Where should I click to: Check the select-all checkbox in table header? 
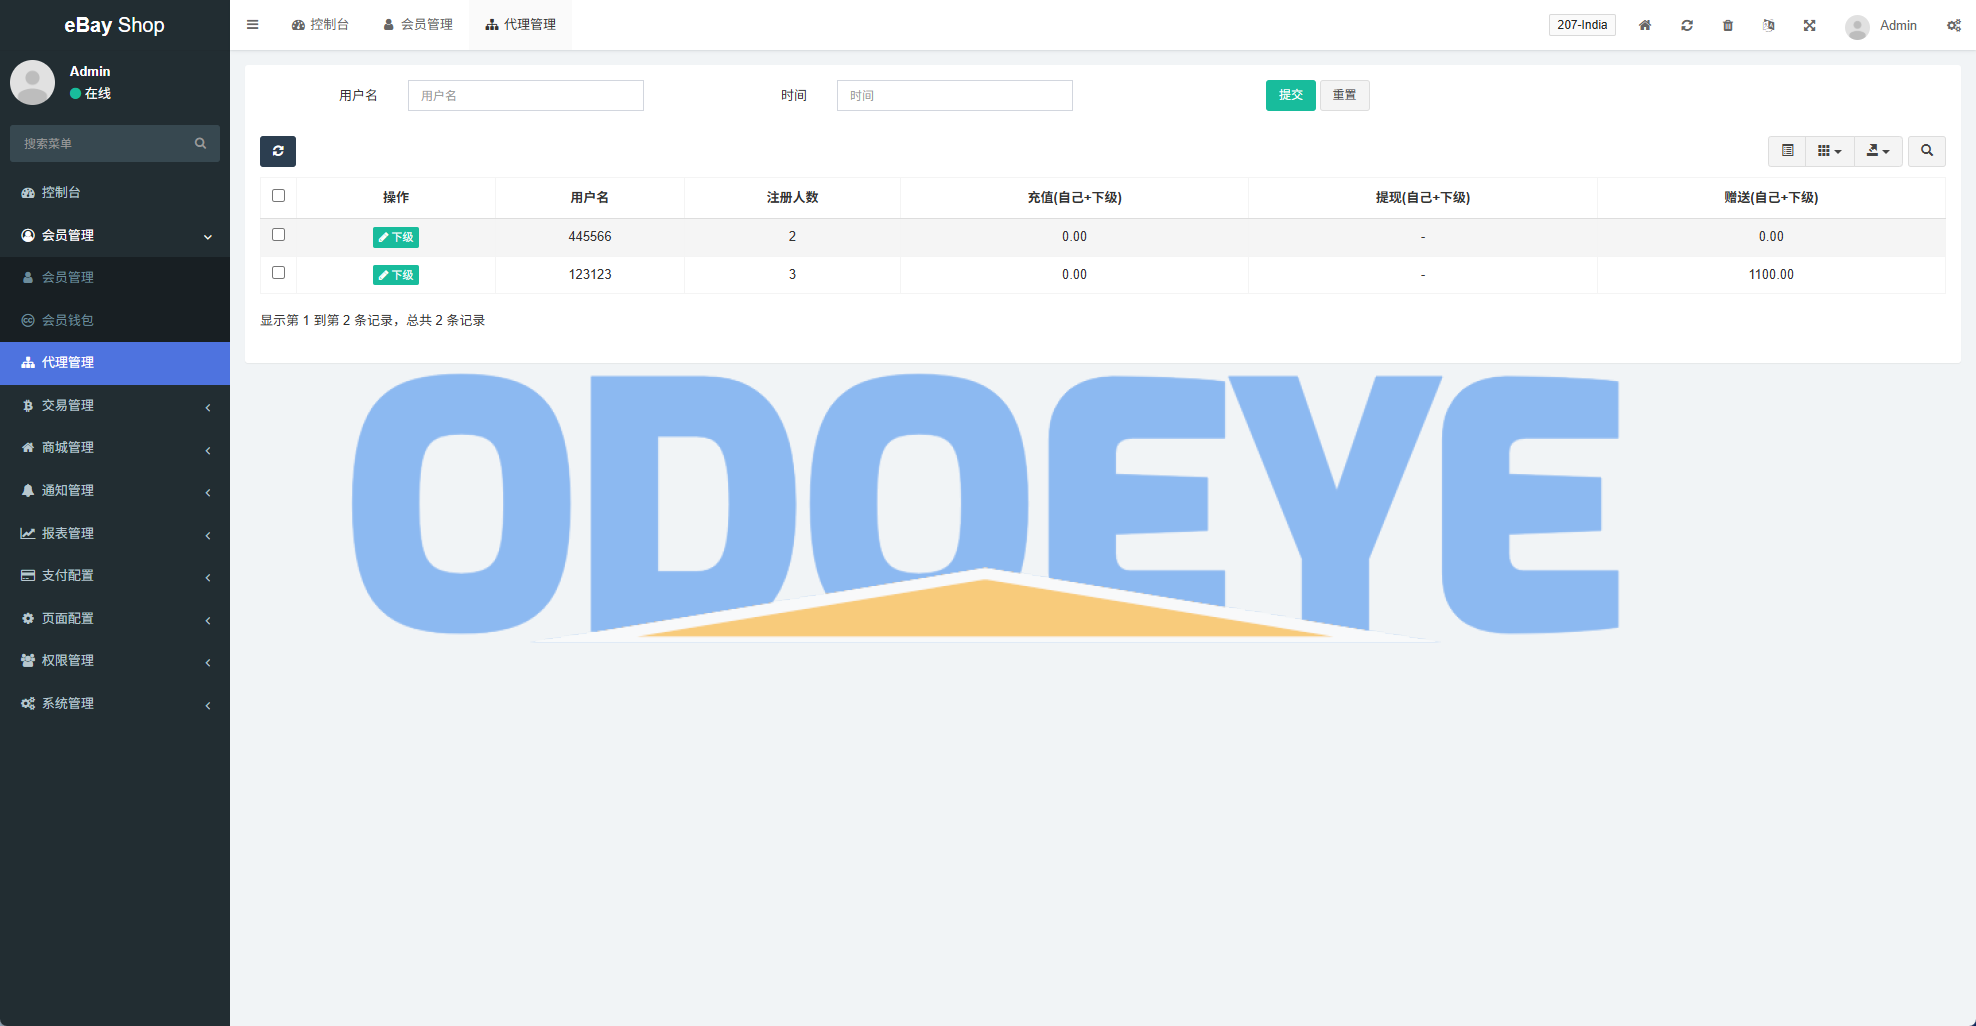coord(279,196)
